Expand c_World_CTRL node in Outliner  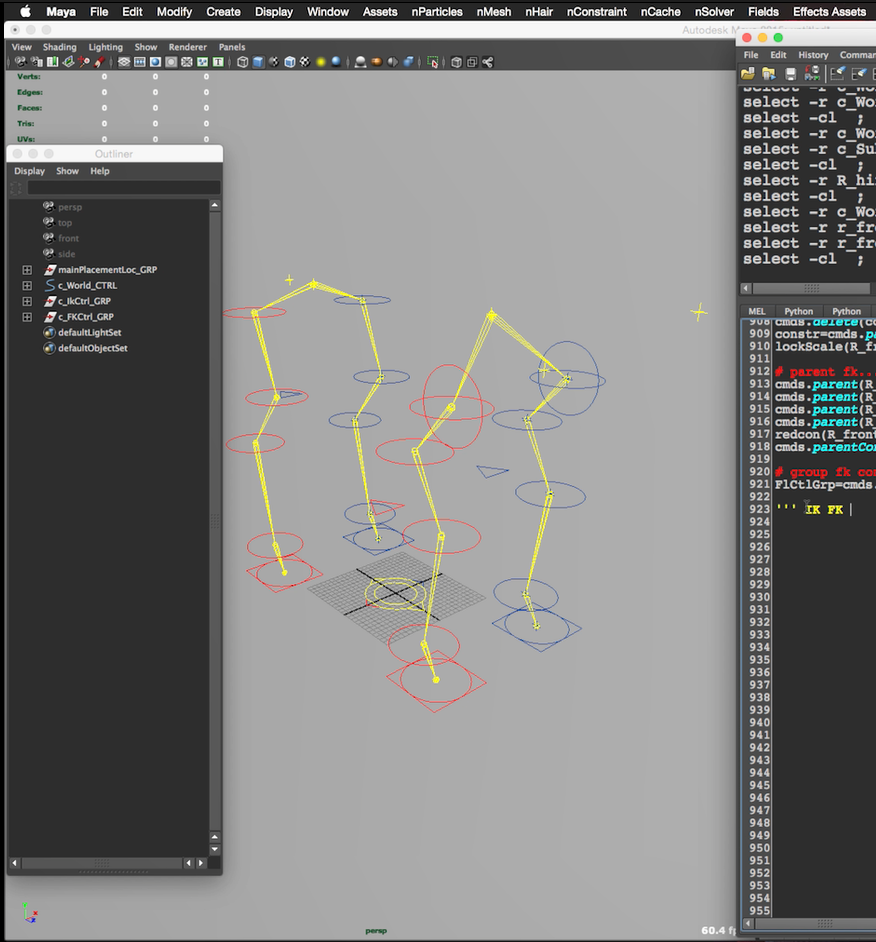point(27,285)
